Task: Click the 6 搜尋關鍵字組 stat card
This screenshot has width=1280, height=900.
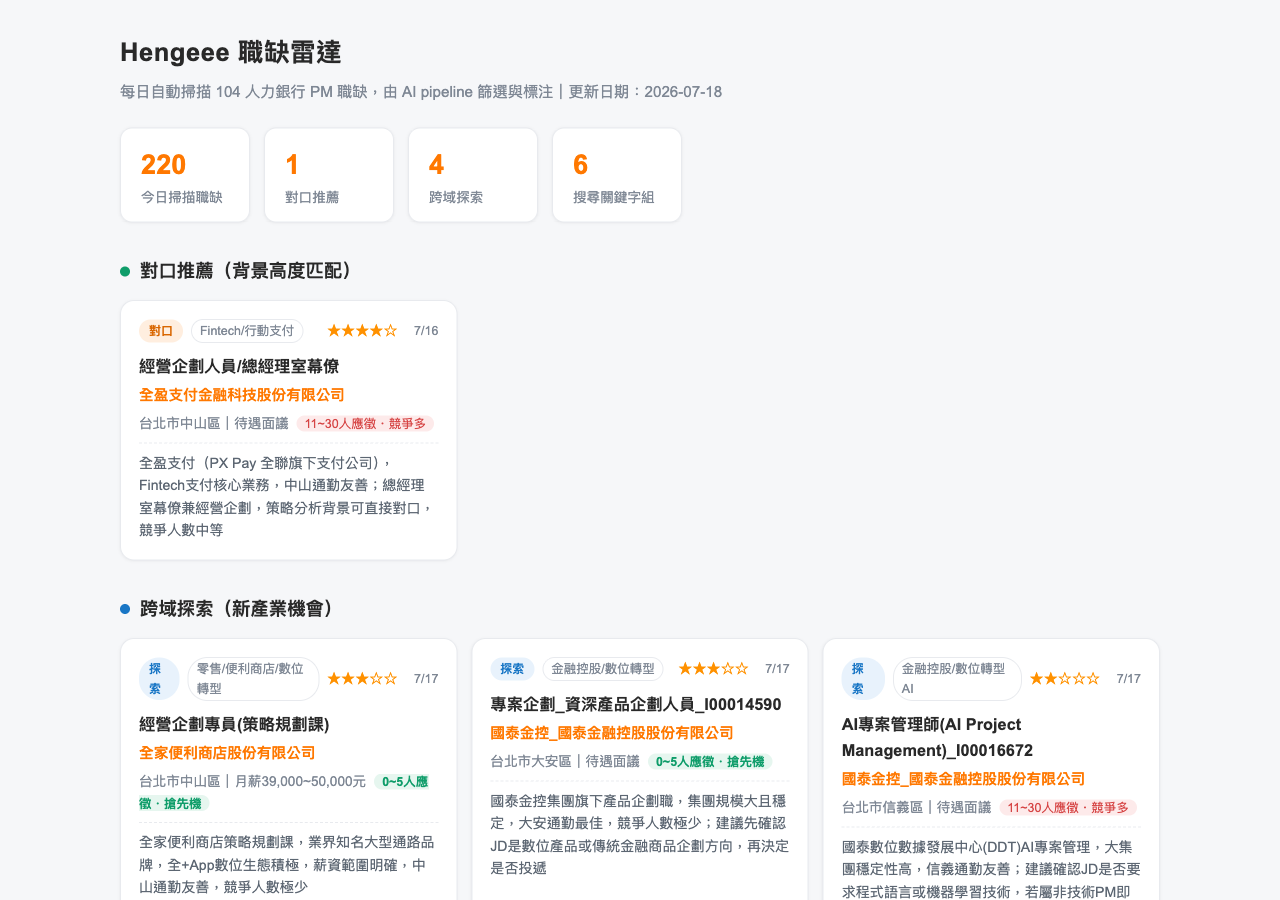Action: (x=617, y=175)
